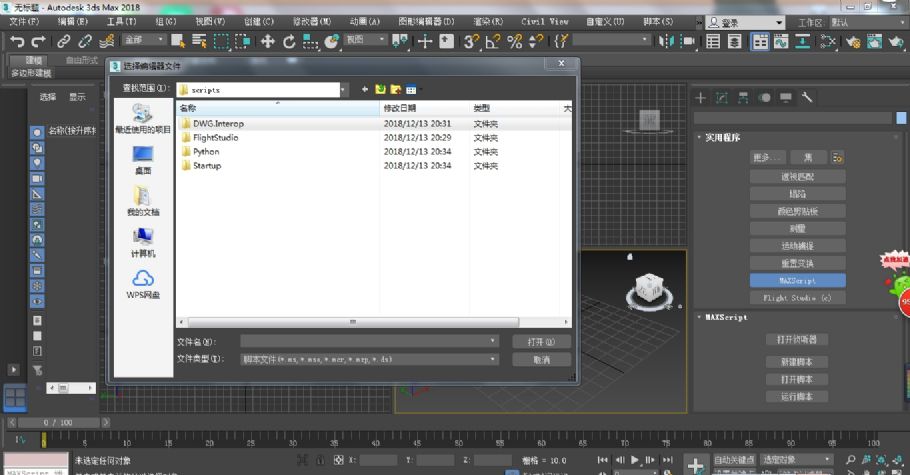
Task: Toggle the Scene Explorer icon
Action: pyautogui.click(x=713, y=41)
